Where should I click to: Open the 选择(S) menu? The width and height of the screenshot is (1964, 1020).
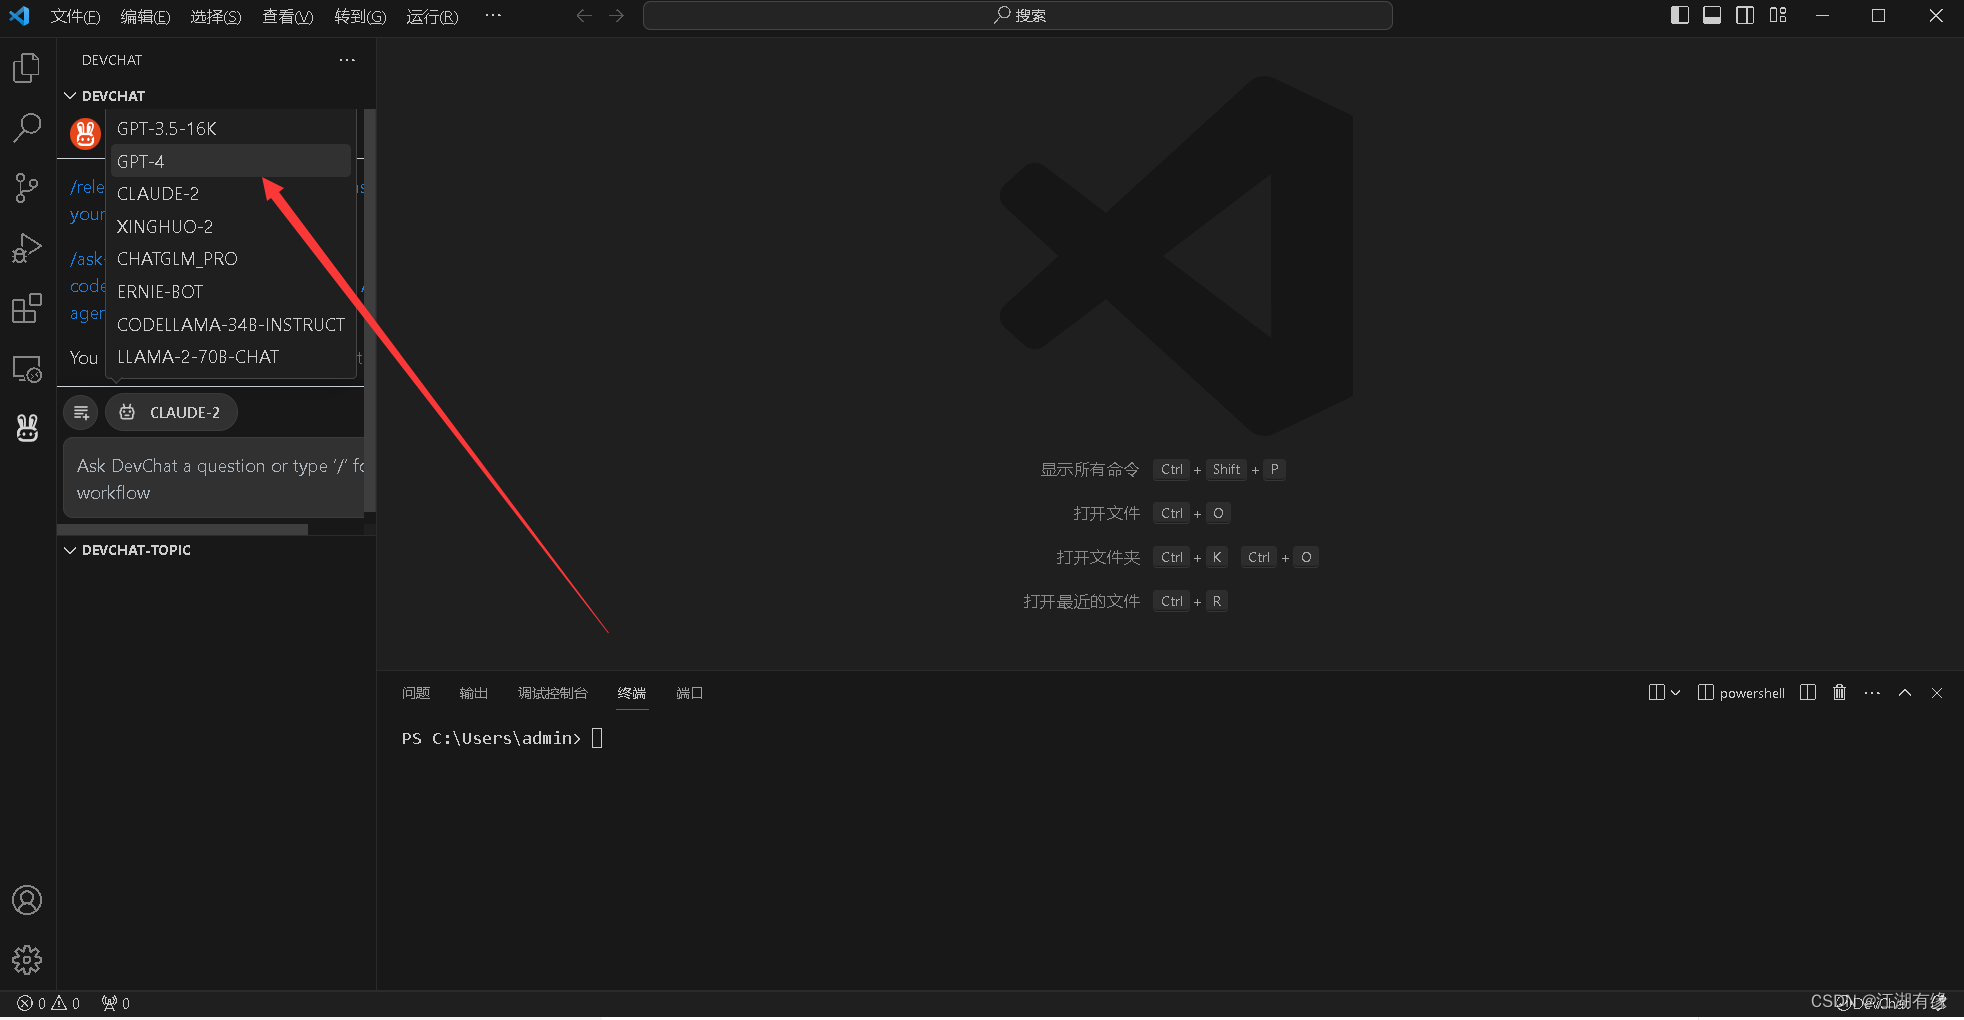(216, 16)
